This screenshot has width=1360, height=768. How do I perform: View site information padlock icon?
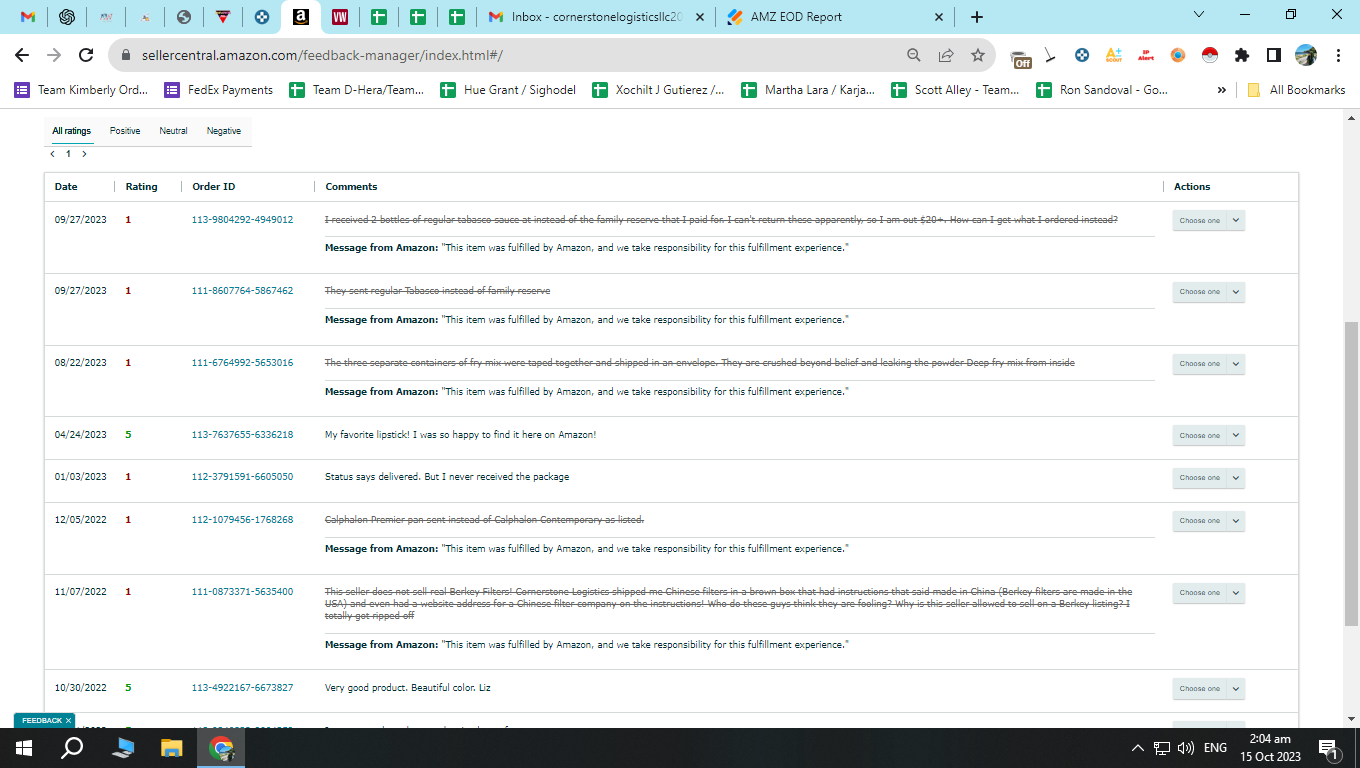click(127, 56)
